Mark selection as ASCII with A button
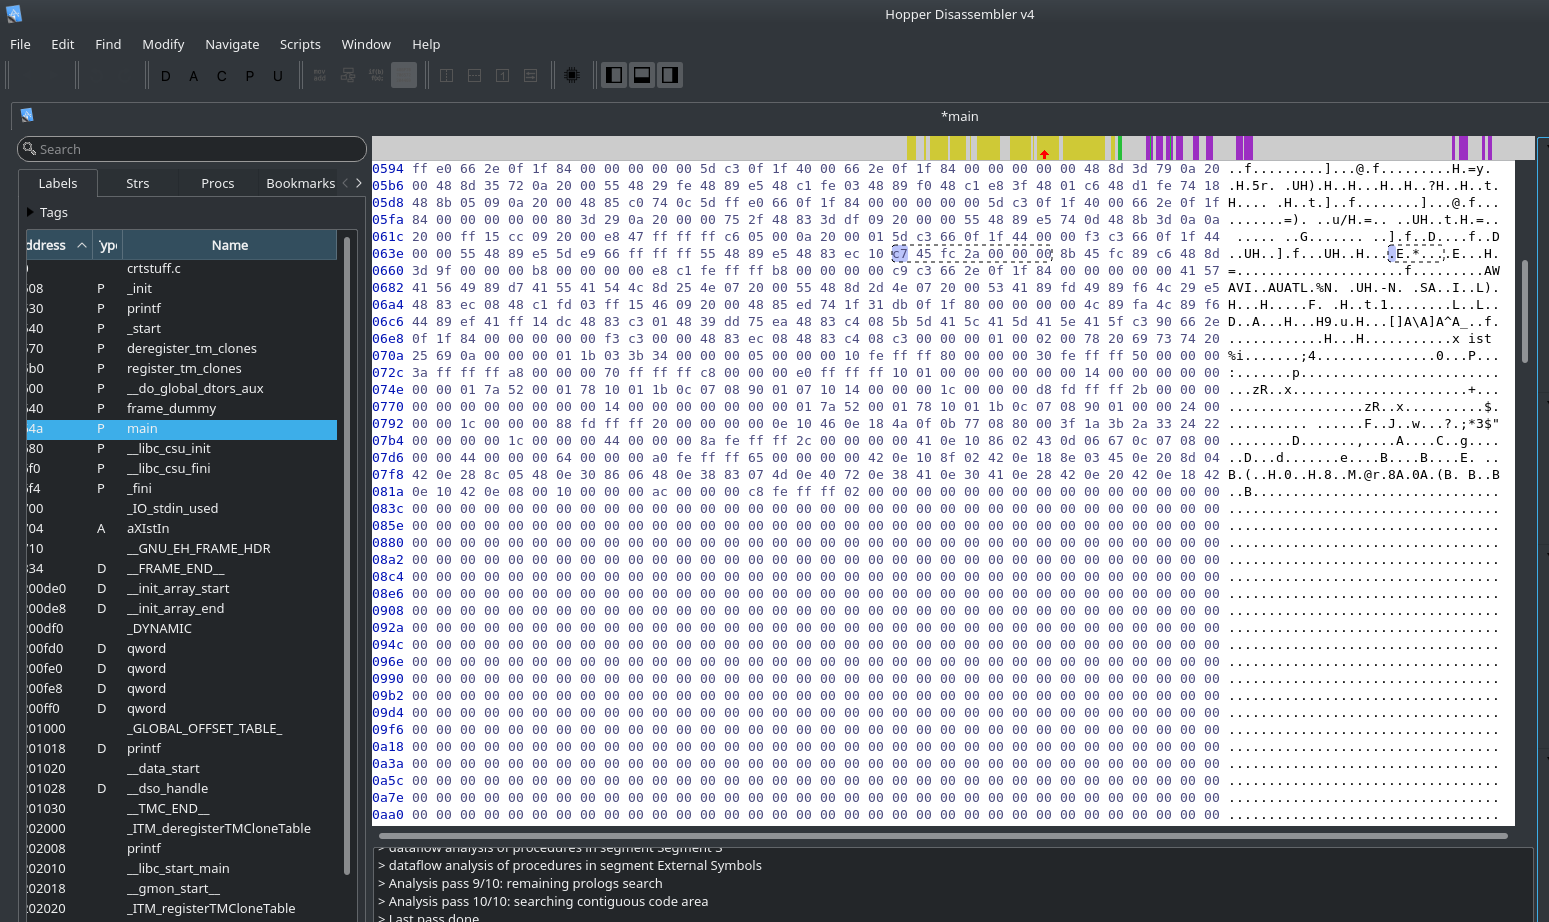The image size is (1549, 922). [193, 76]
